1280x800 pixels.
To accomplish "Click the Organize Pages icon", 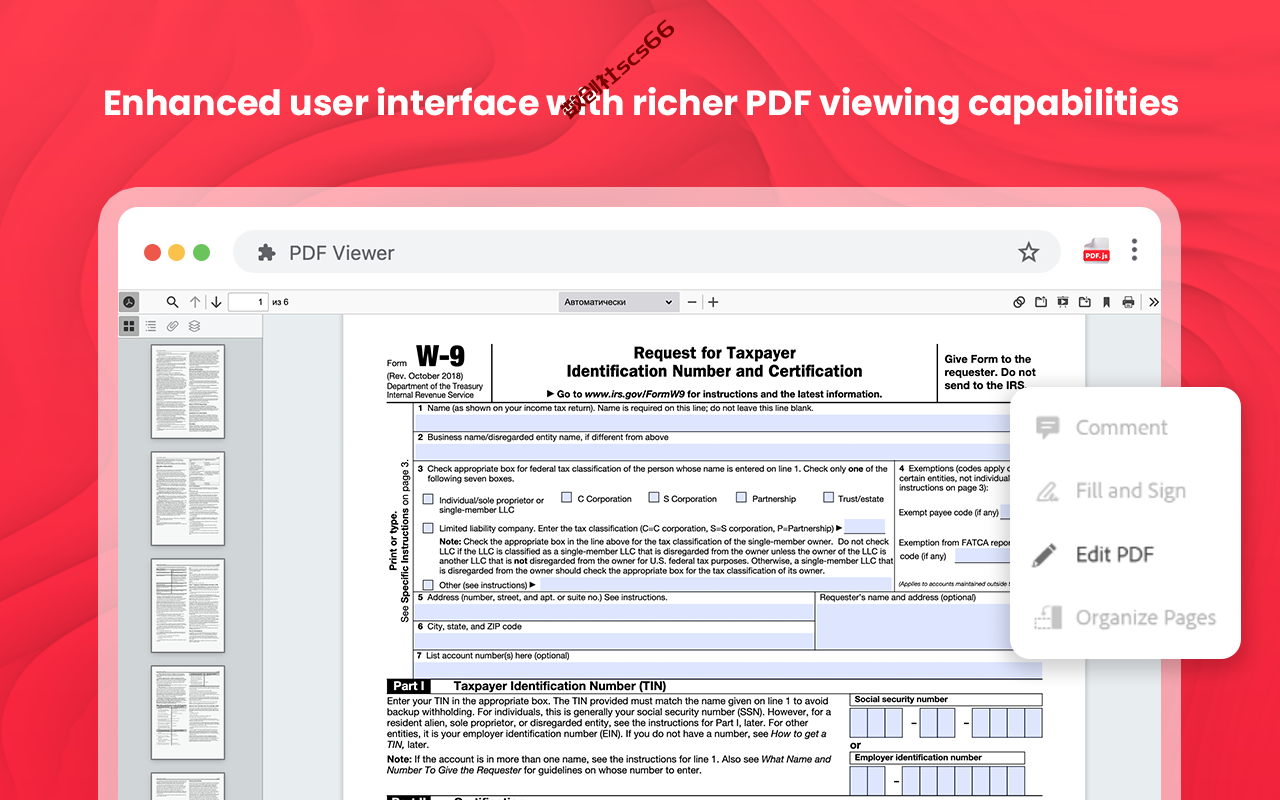I will (1048, 618).
